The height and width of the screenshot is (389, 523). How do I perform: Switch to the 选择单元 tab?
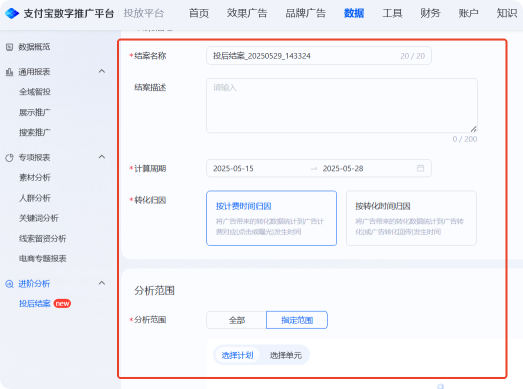tap(286, 355)
